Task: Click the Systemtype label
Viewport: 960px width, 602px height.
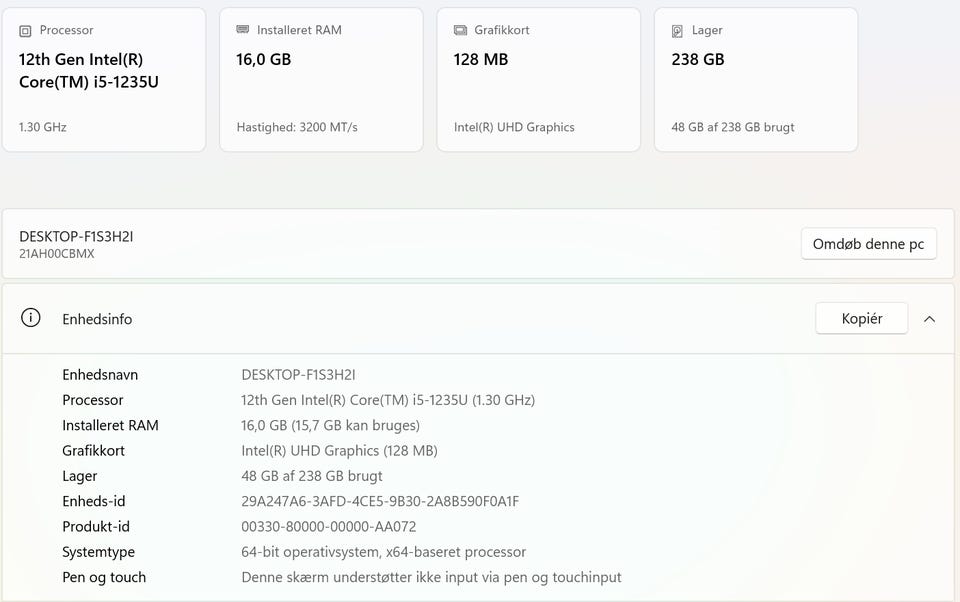Action: tap(99, 552)
